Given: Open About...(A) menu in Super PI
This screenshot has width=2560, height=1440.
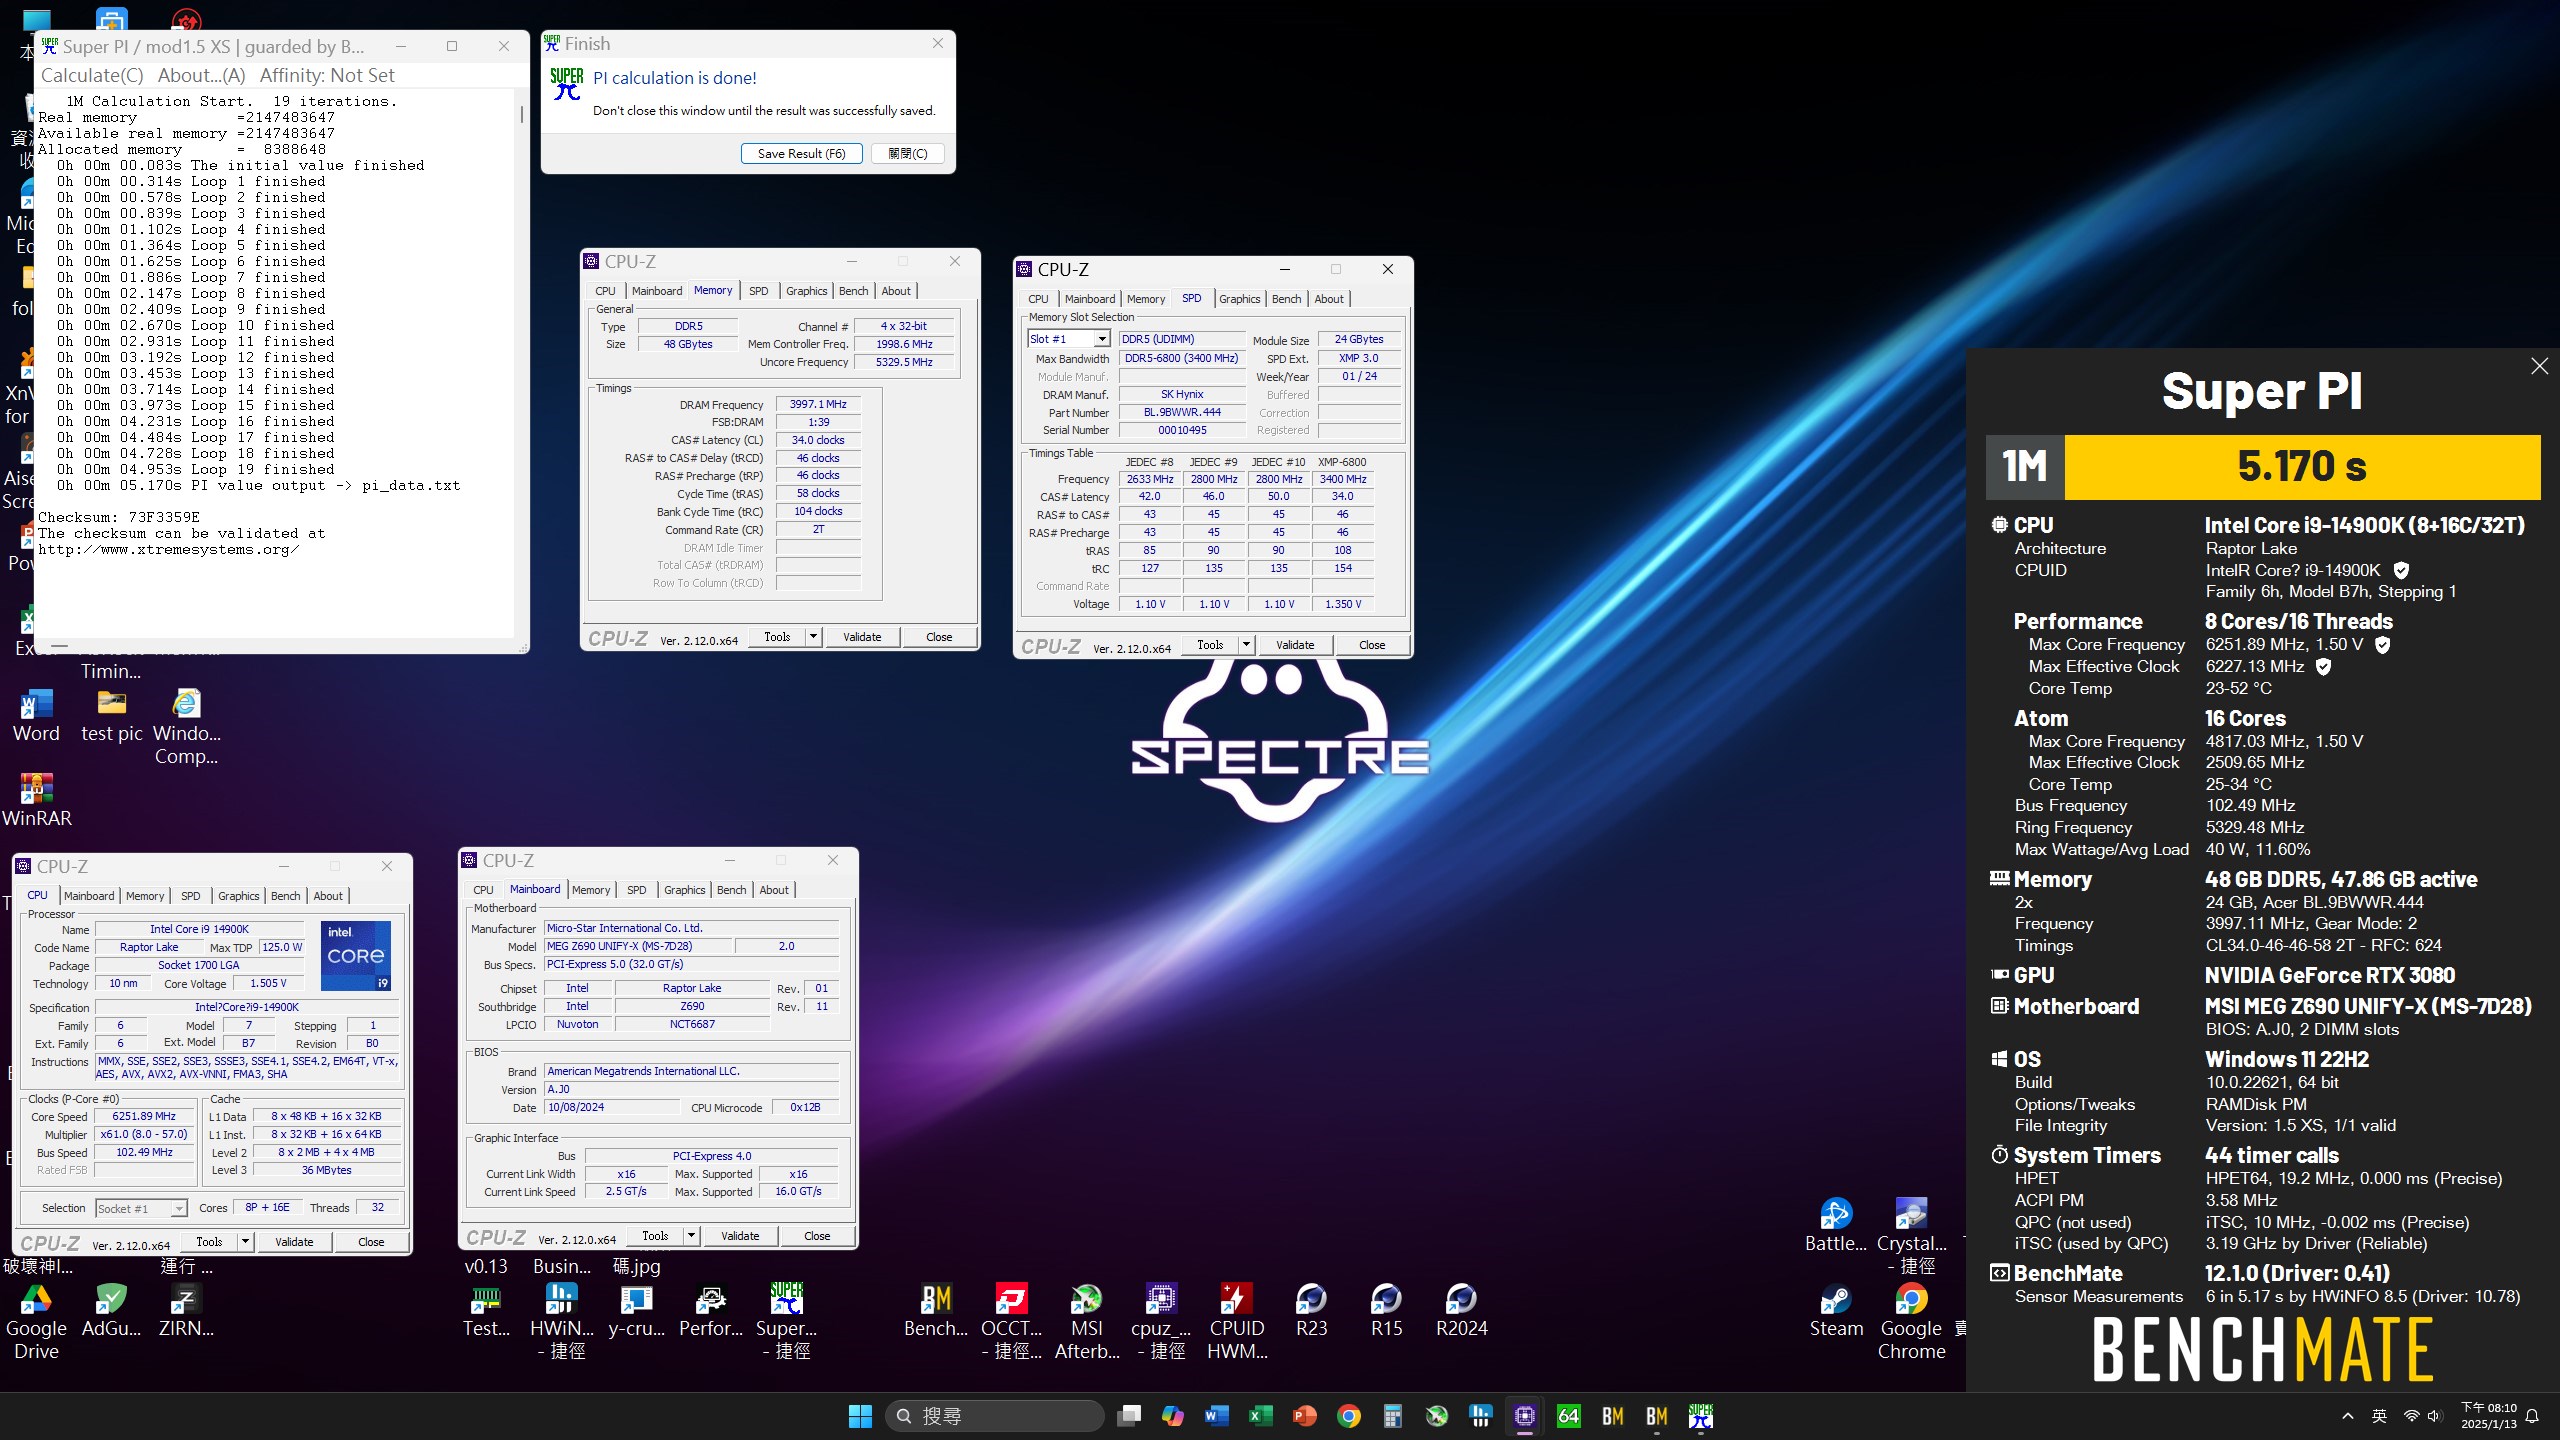Looking at the screenshot, I should pyautogui.click(x=201, y=76).
